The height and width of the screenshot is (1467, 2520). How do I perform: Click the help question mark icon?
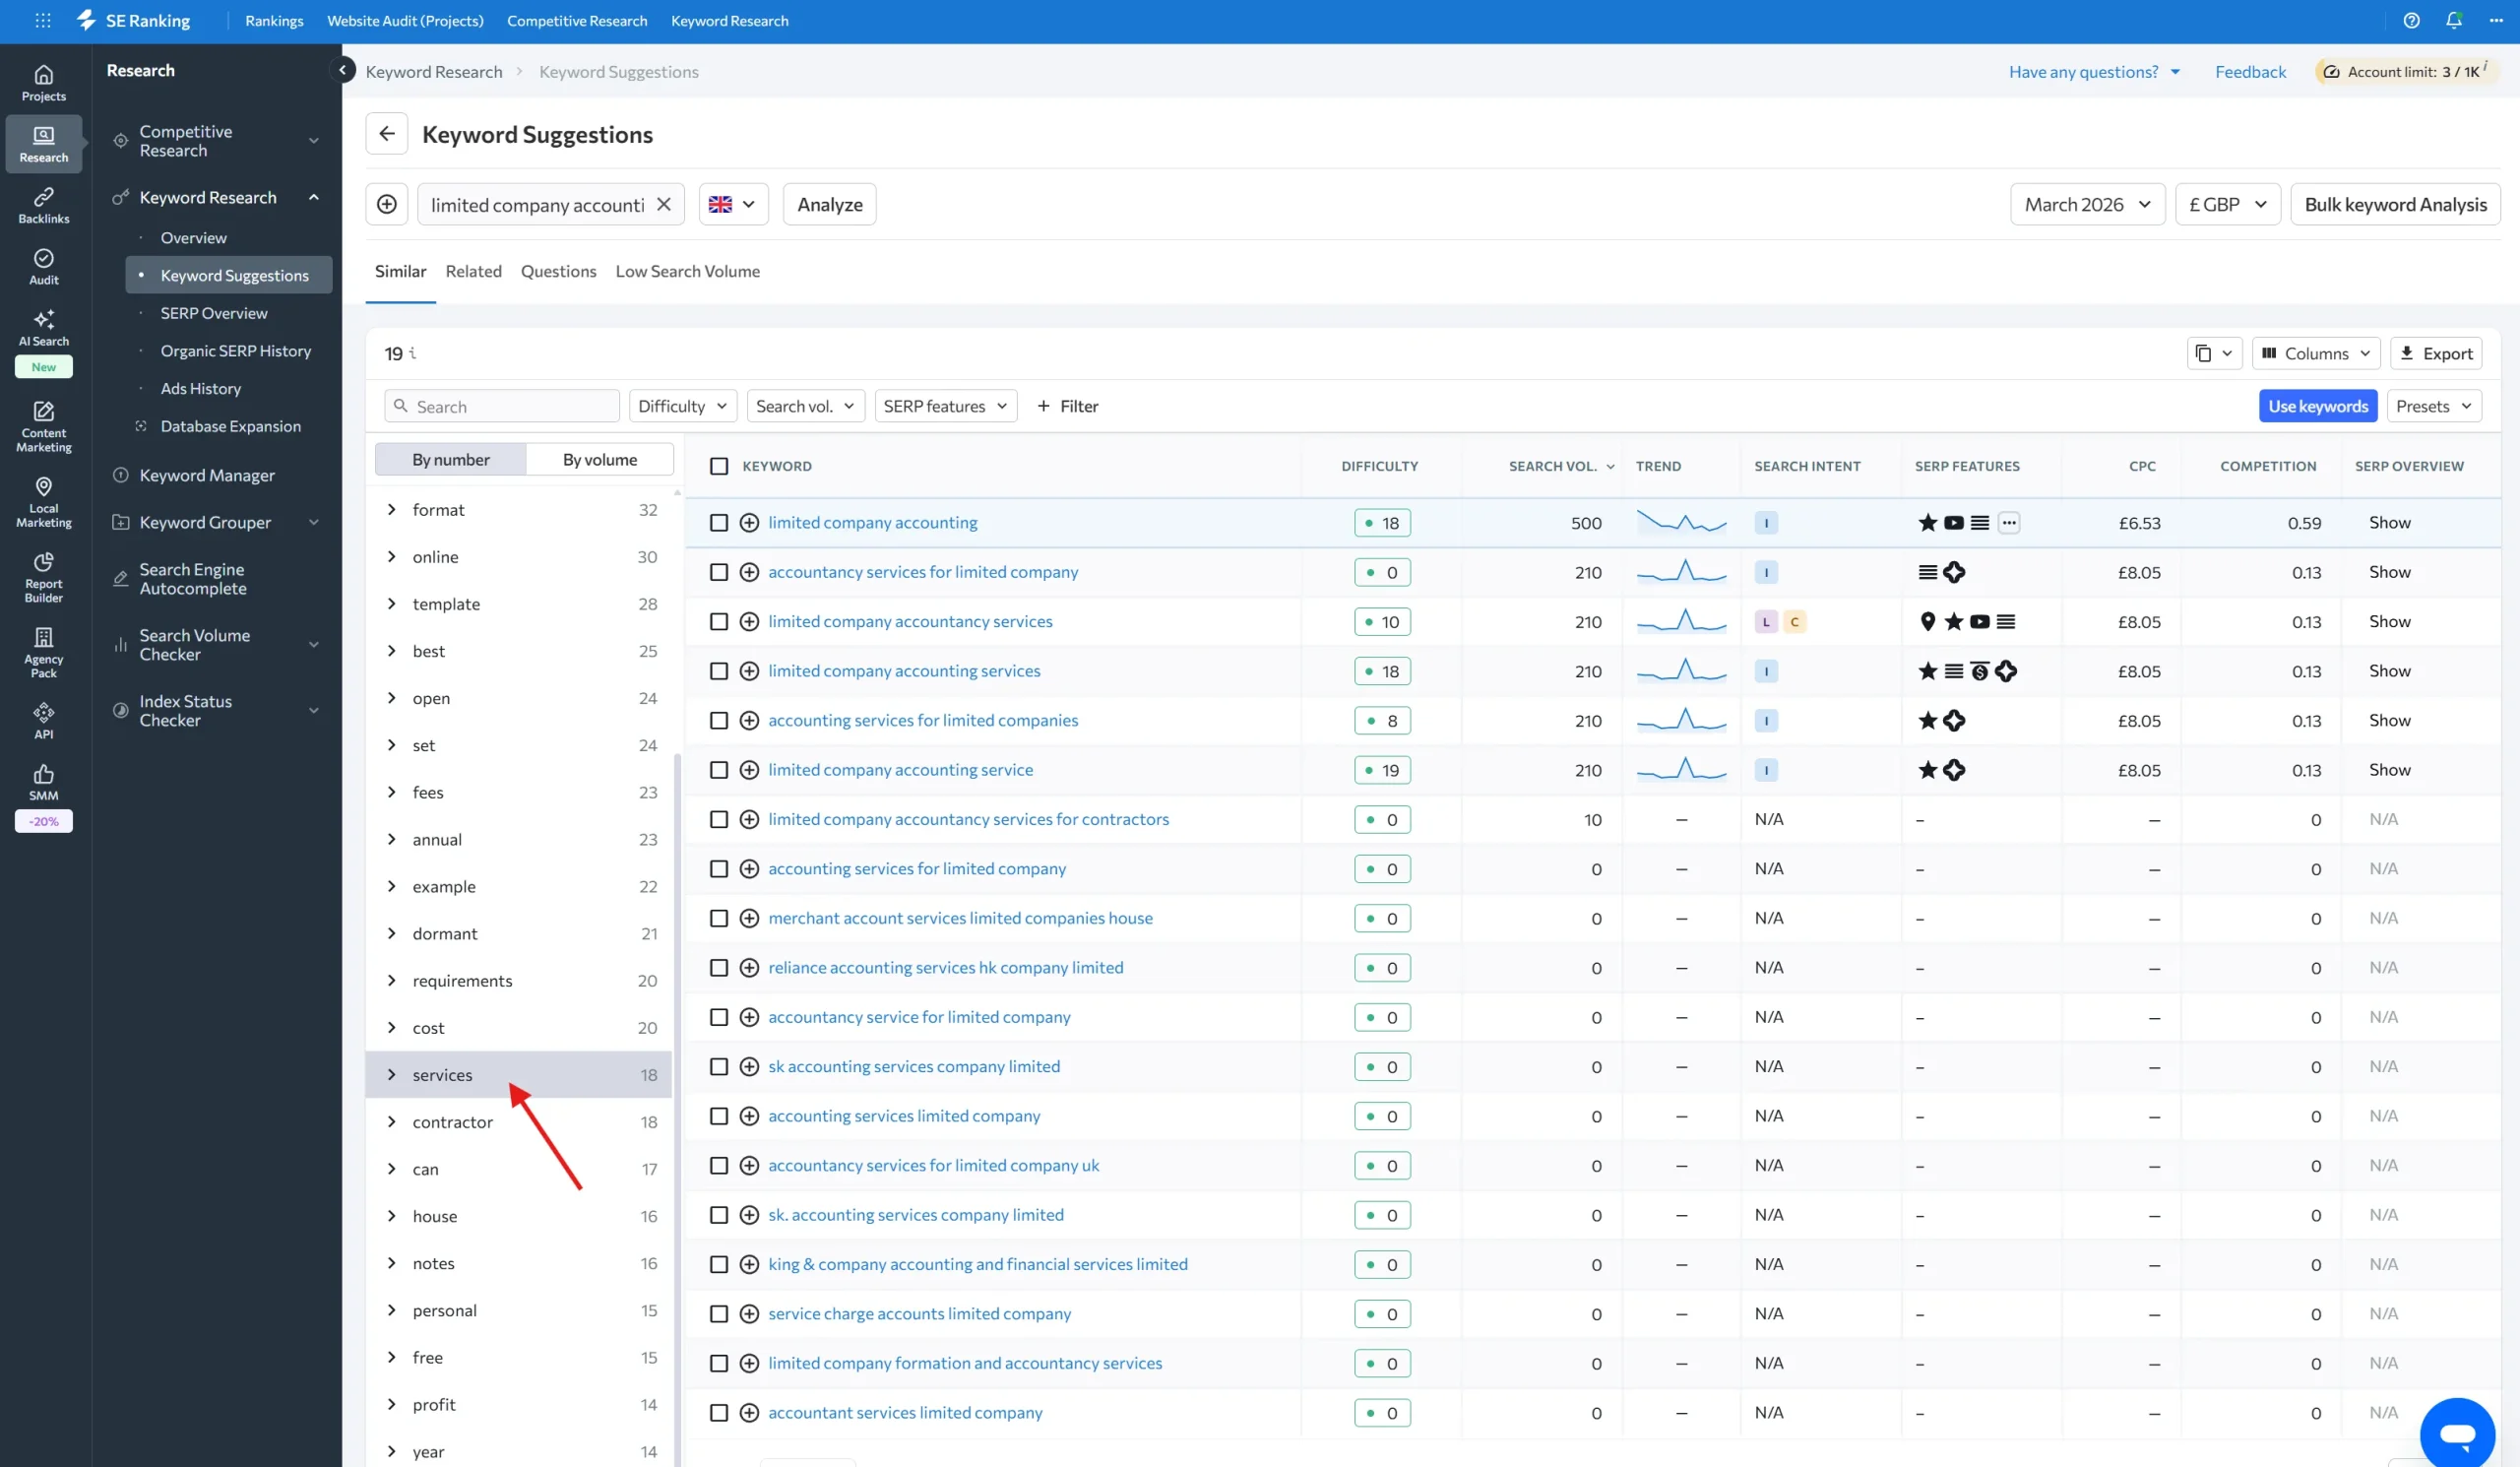2411,20
